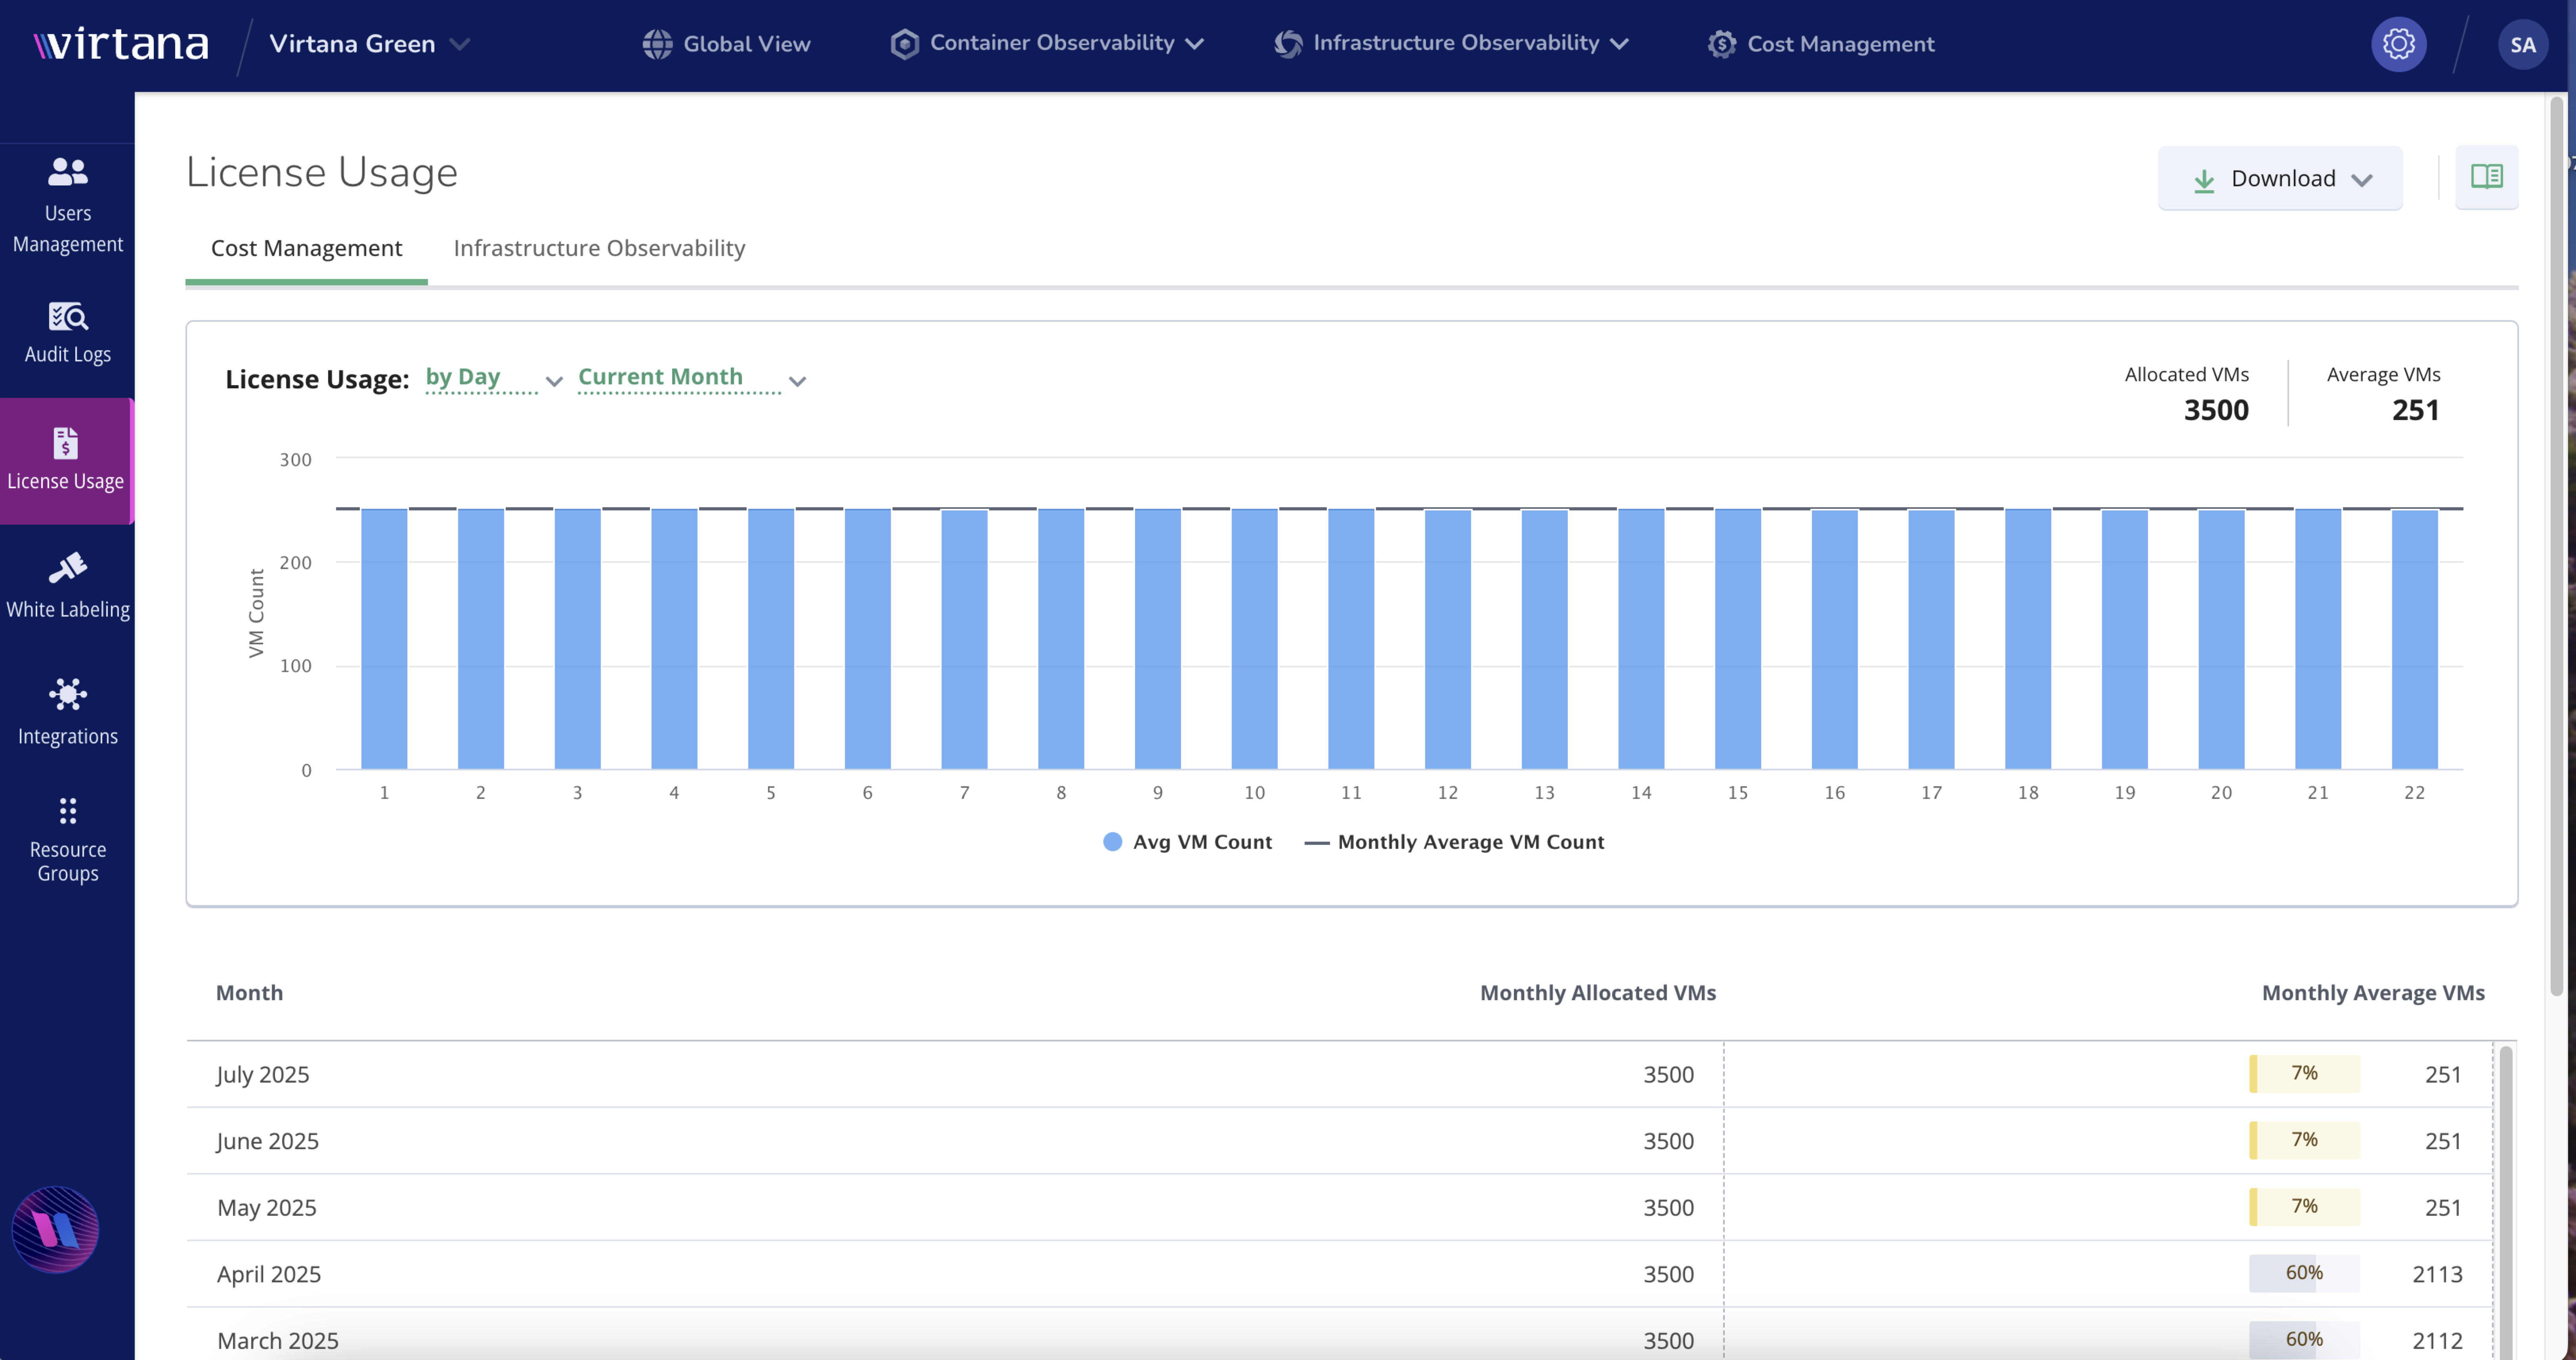
Task: Click the day 1 chart bar
Action: (x=384, y=639)
